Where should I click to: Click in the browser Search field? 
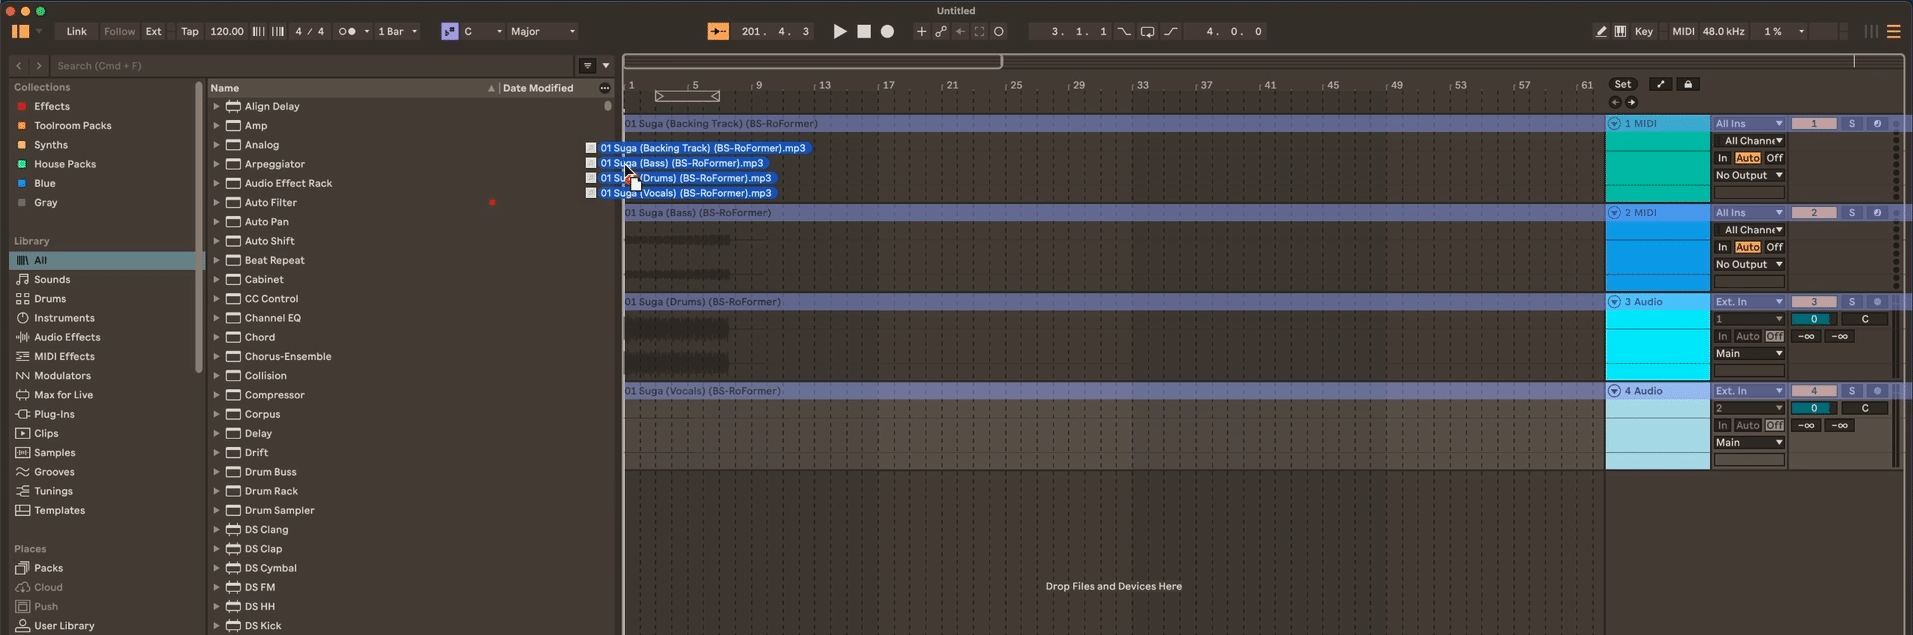[314, 66]
